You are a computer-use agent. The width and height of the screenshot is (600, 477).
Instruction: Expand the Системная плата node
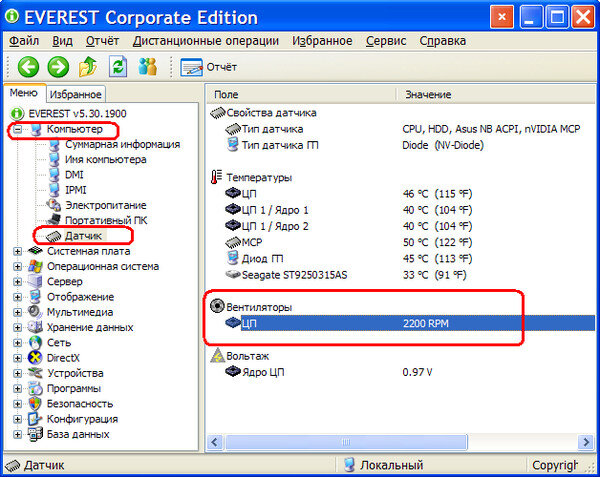coord(17,251)
